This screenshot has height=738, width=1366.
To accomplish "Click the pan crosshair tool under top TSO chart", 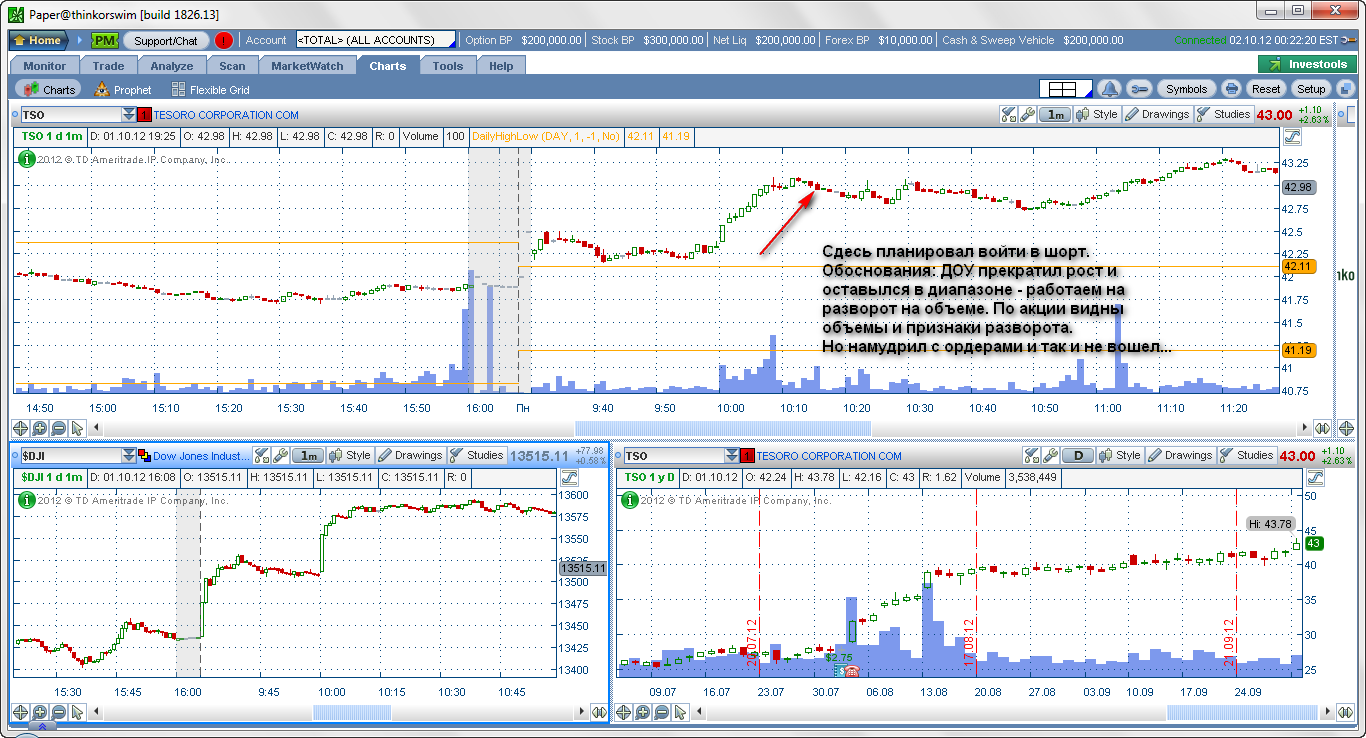I will point(21,428).
